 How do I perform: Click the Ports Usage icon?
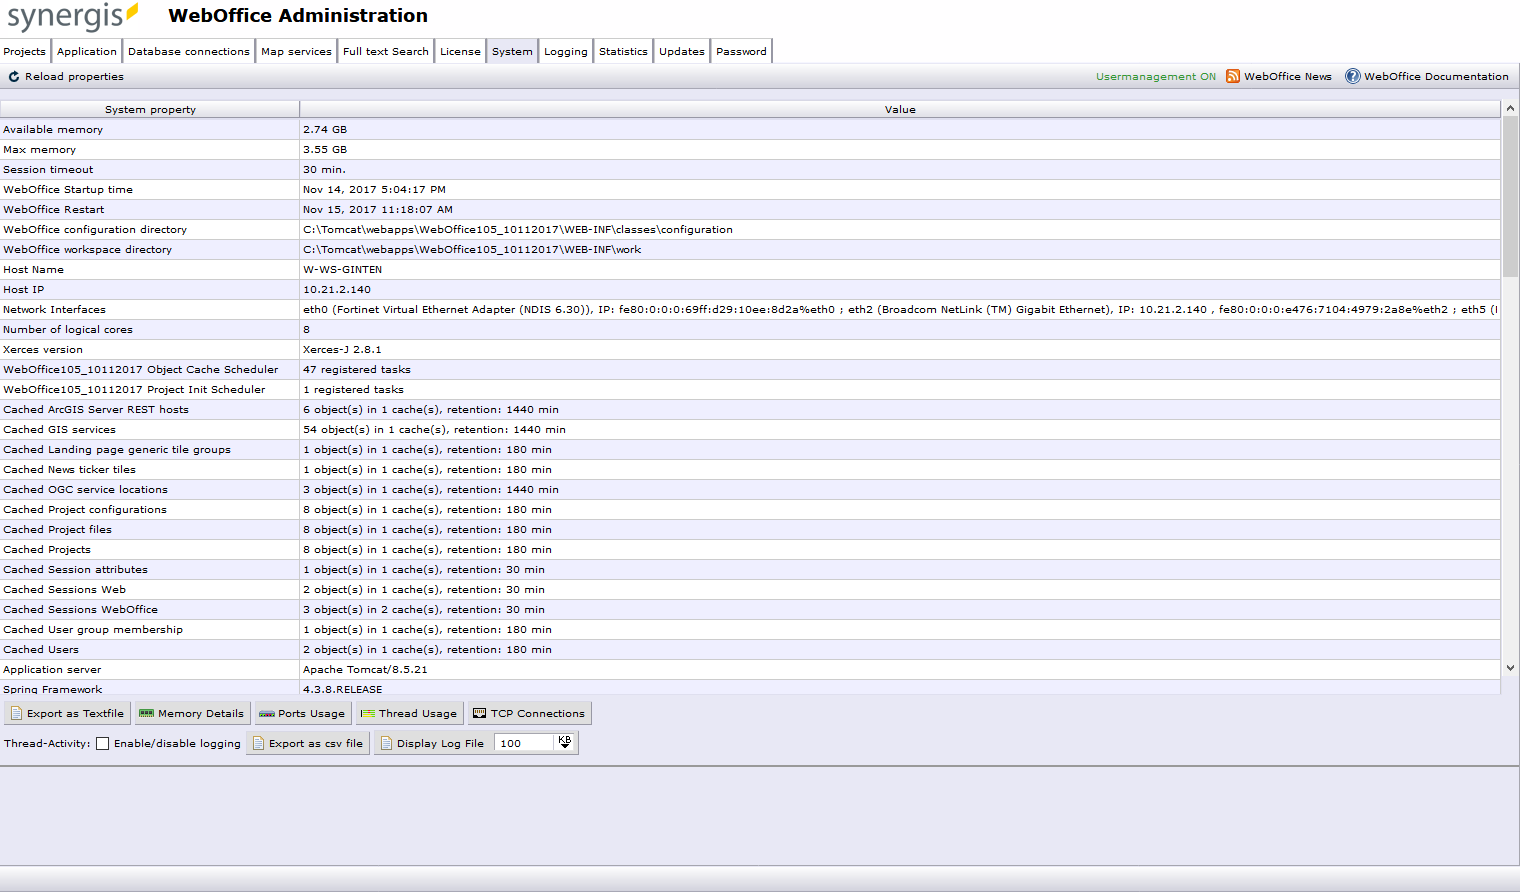[x=265, y=713]
